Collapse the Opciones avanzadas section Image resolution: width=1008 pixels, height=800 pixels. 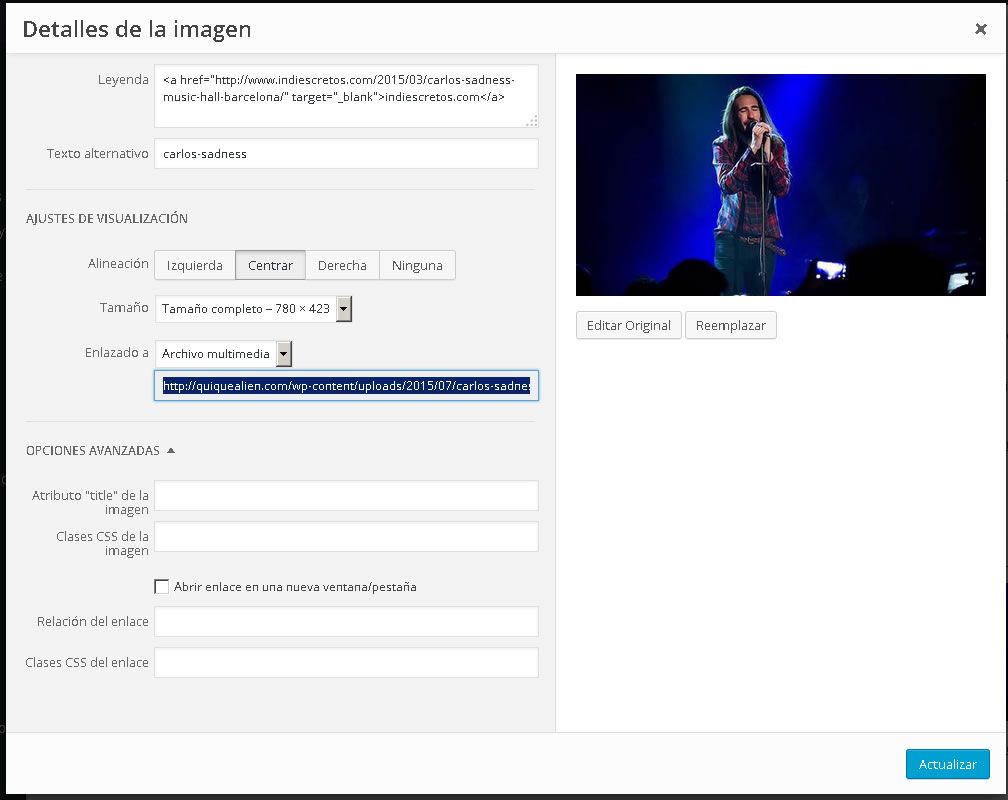(x=100, y=450)
